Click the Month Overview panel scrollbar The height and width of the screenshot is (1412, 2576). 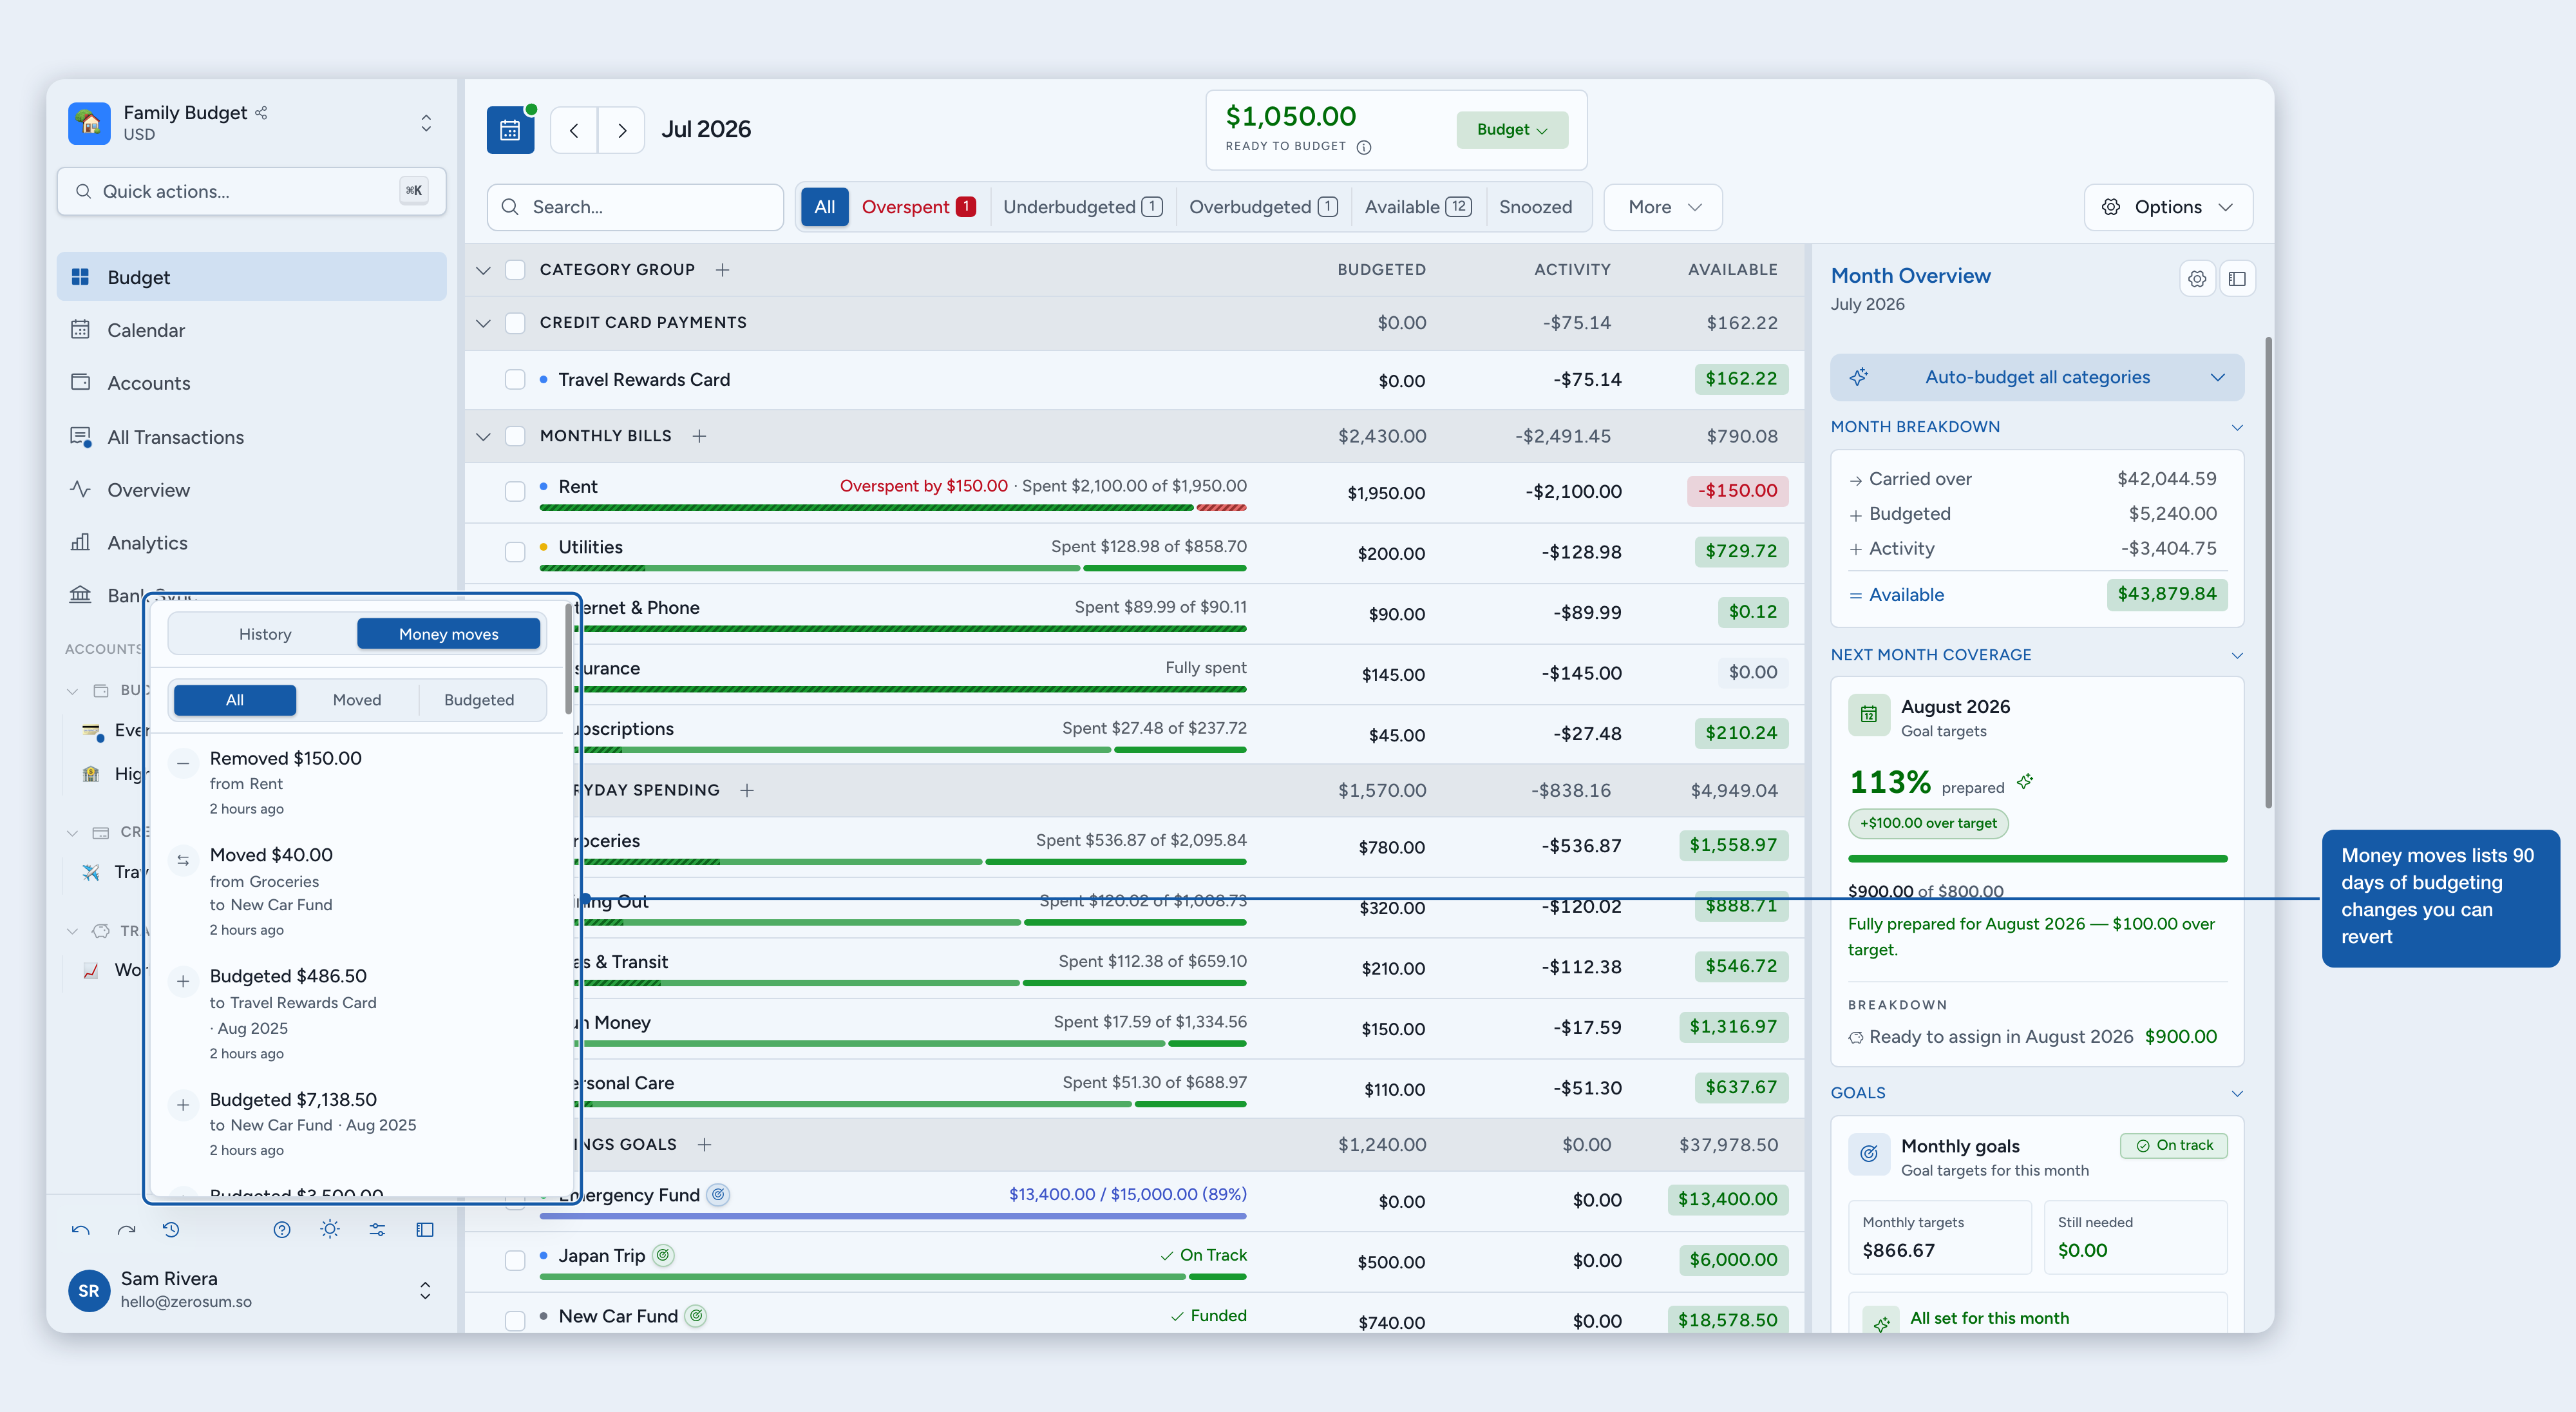(x=2268, y=572)
